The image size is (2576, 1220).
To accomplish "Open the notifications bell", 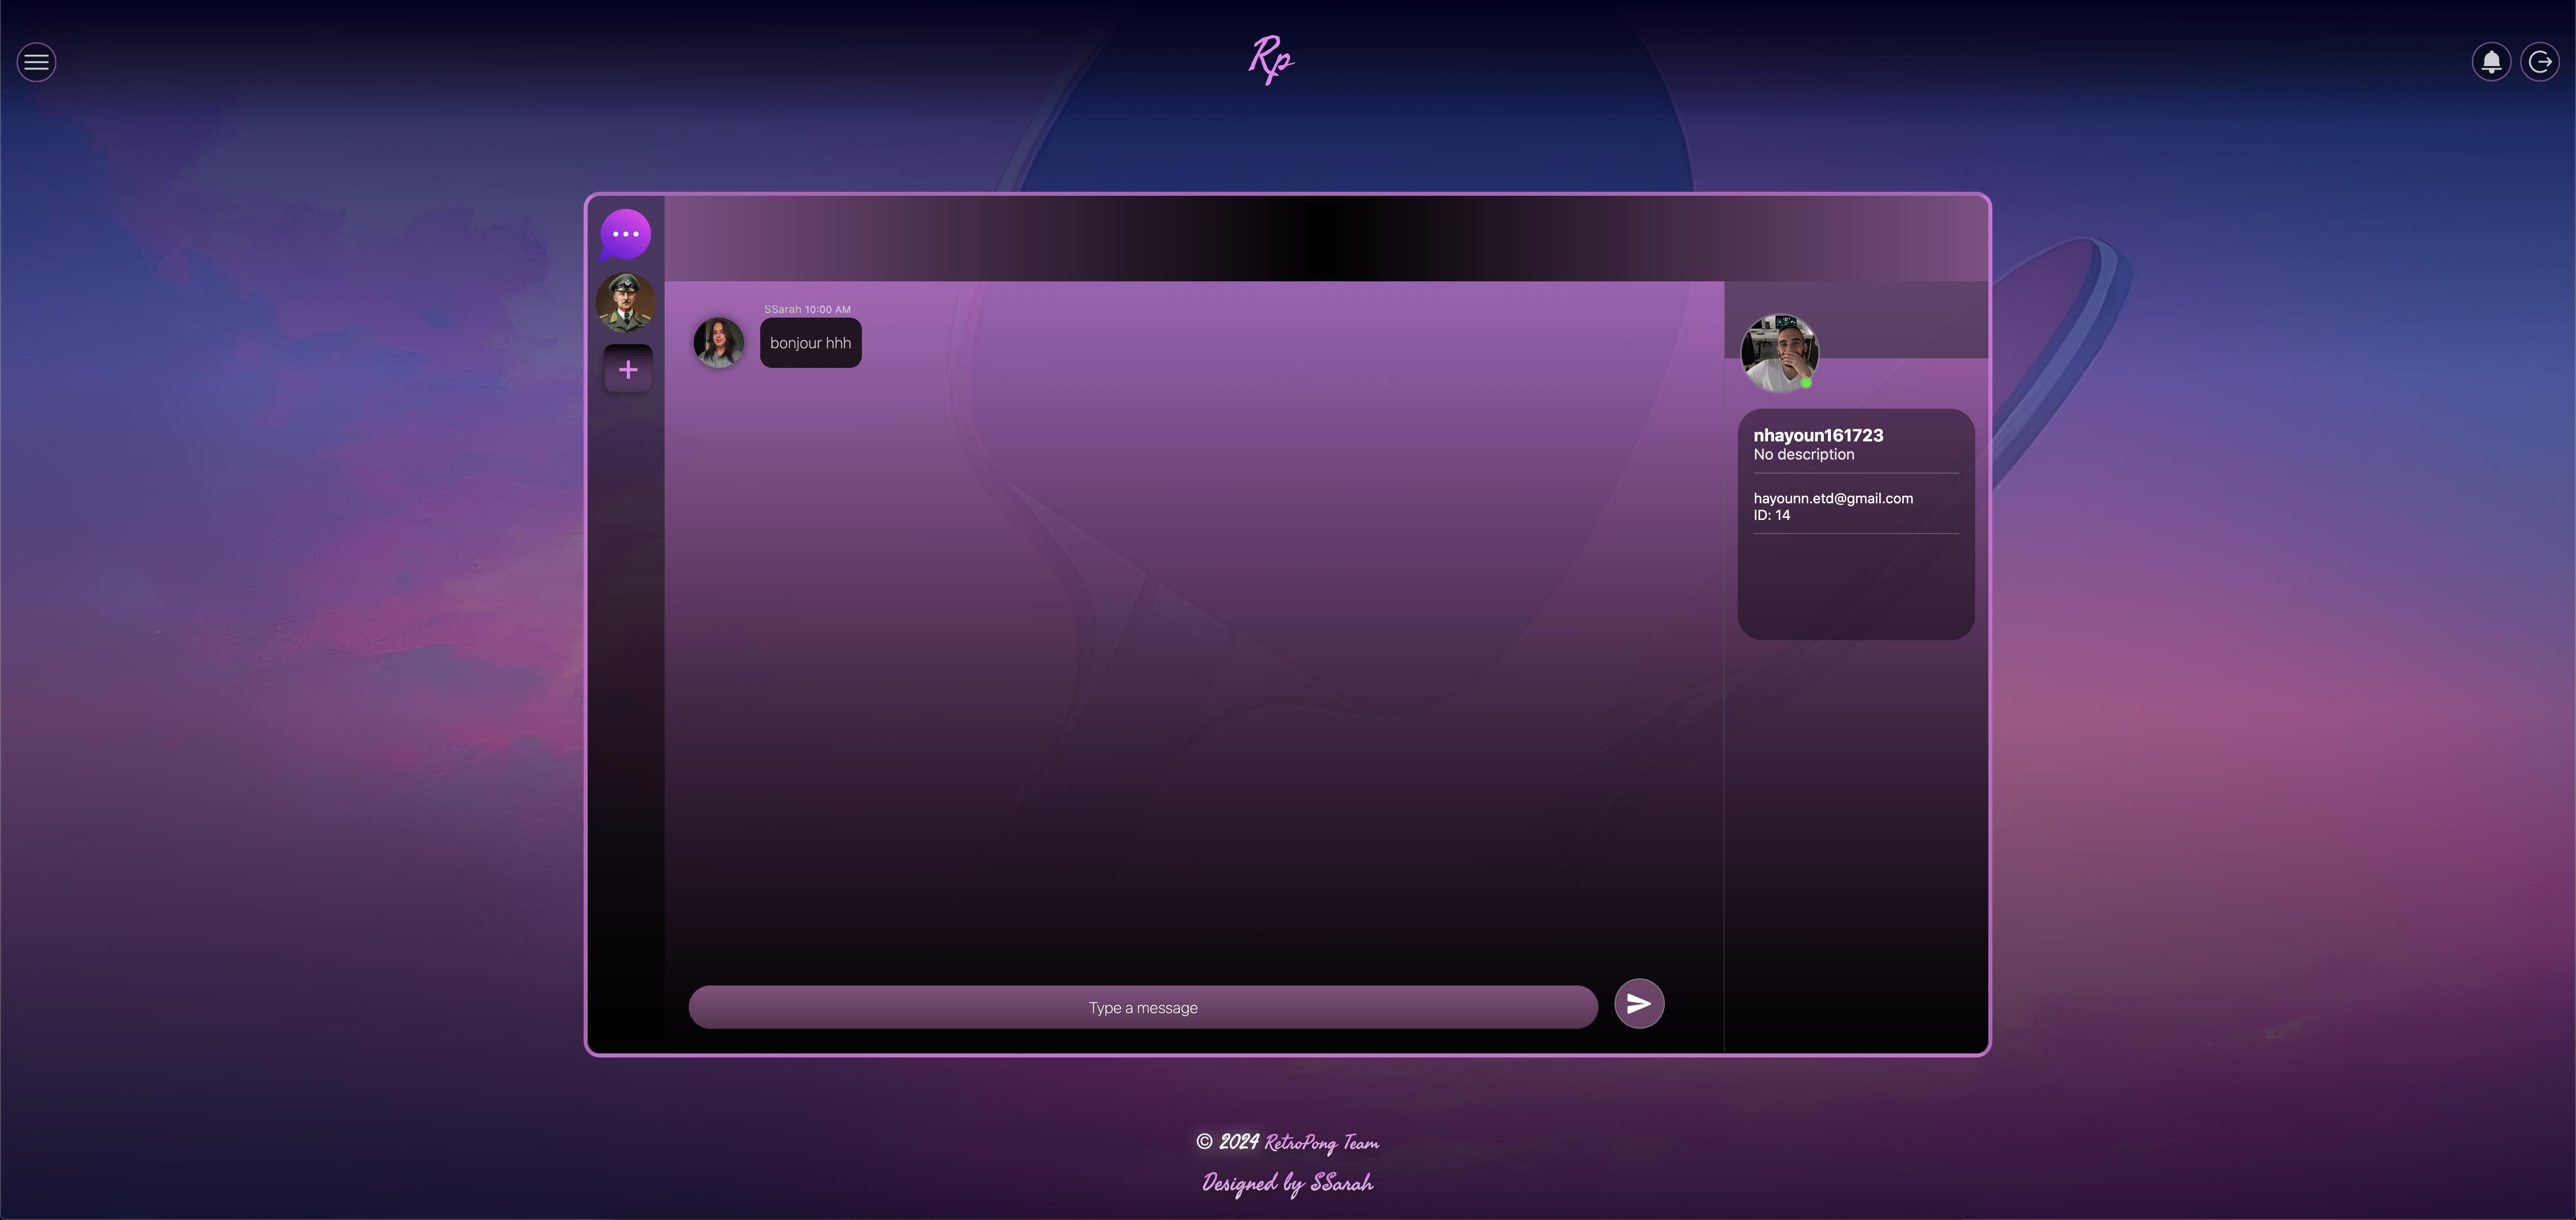I will 2491,62.
